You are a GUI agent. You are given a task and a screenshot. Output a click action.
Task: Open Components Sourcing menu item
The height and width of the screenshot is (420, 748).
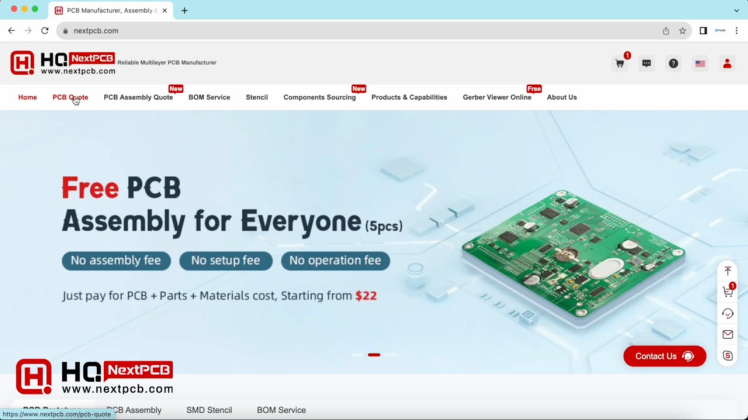[x=320, y=97]
